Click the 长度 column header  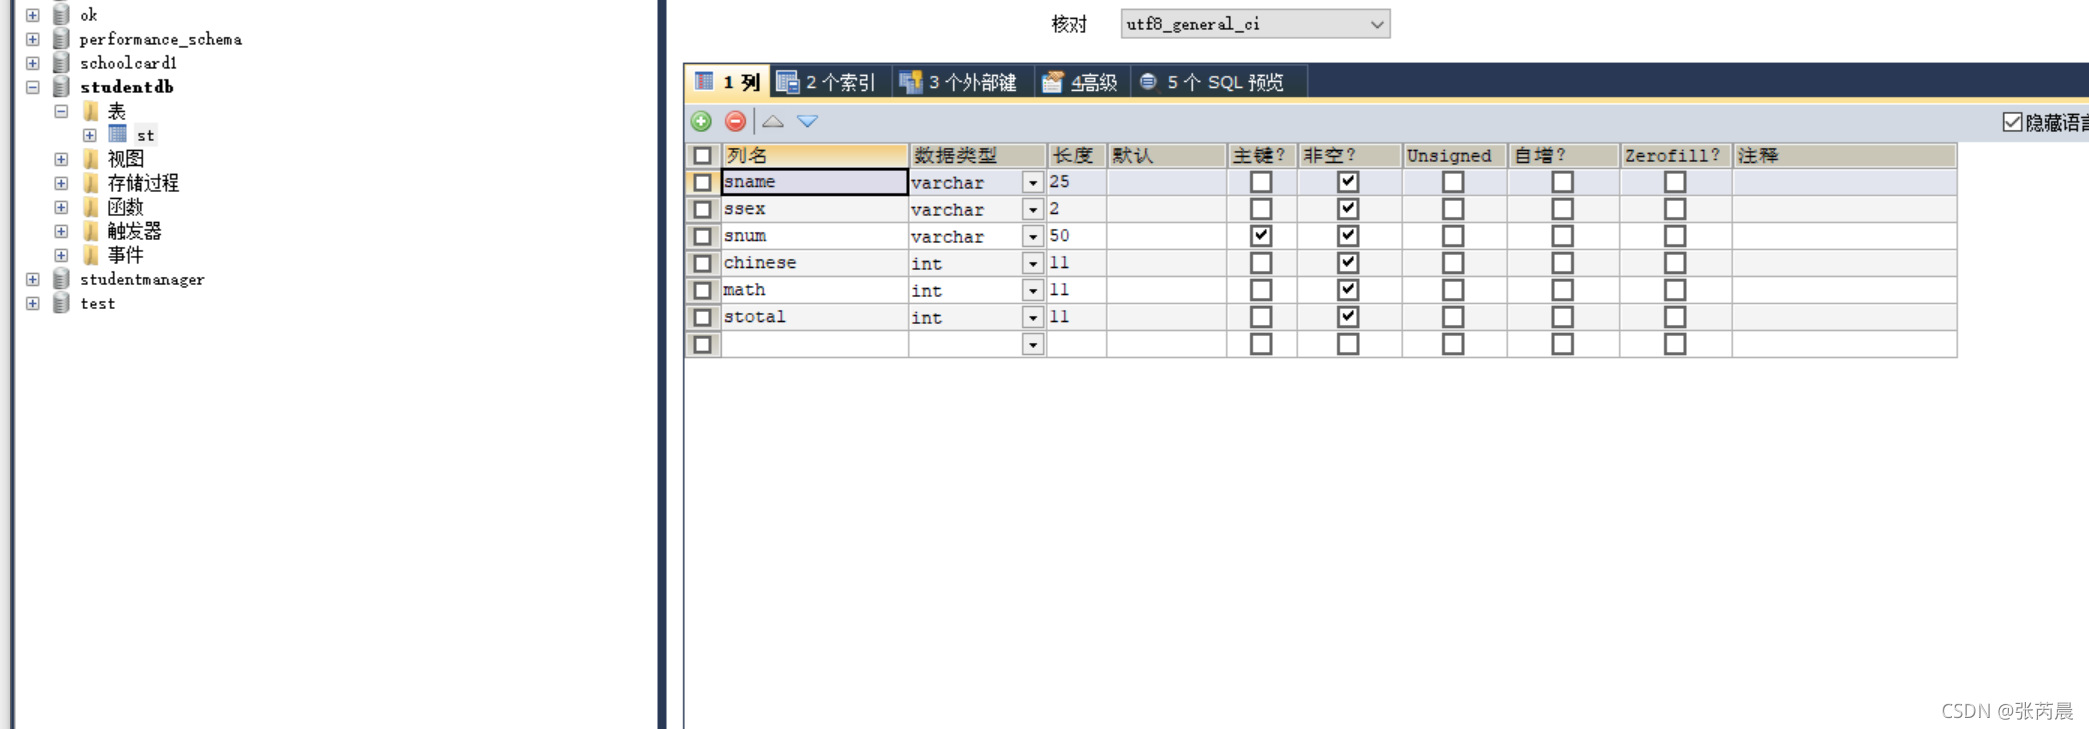pyautogui.click(x=1076, y=155)
